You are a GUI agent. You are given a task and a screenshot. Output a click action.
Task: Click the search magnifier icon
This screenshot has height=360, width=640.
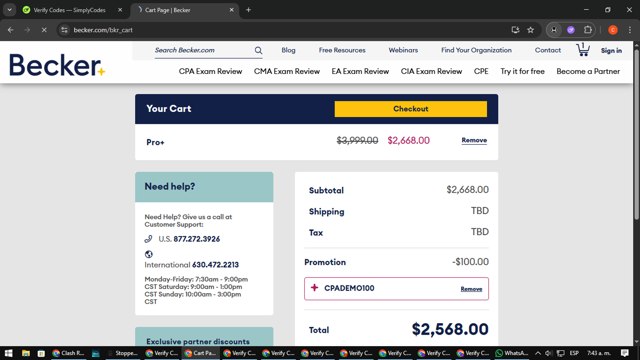click(x=258, y=50)
